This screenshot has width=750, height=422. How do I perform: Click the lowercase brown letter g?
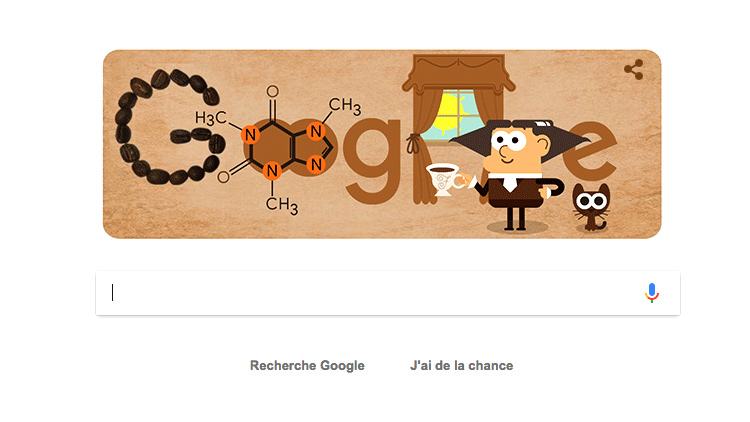click(x=372, y=160)
